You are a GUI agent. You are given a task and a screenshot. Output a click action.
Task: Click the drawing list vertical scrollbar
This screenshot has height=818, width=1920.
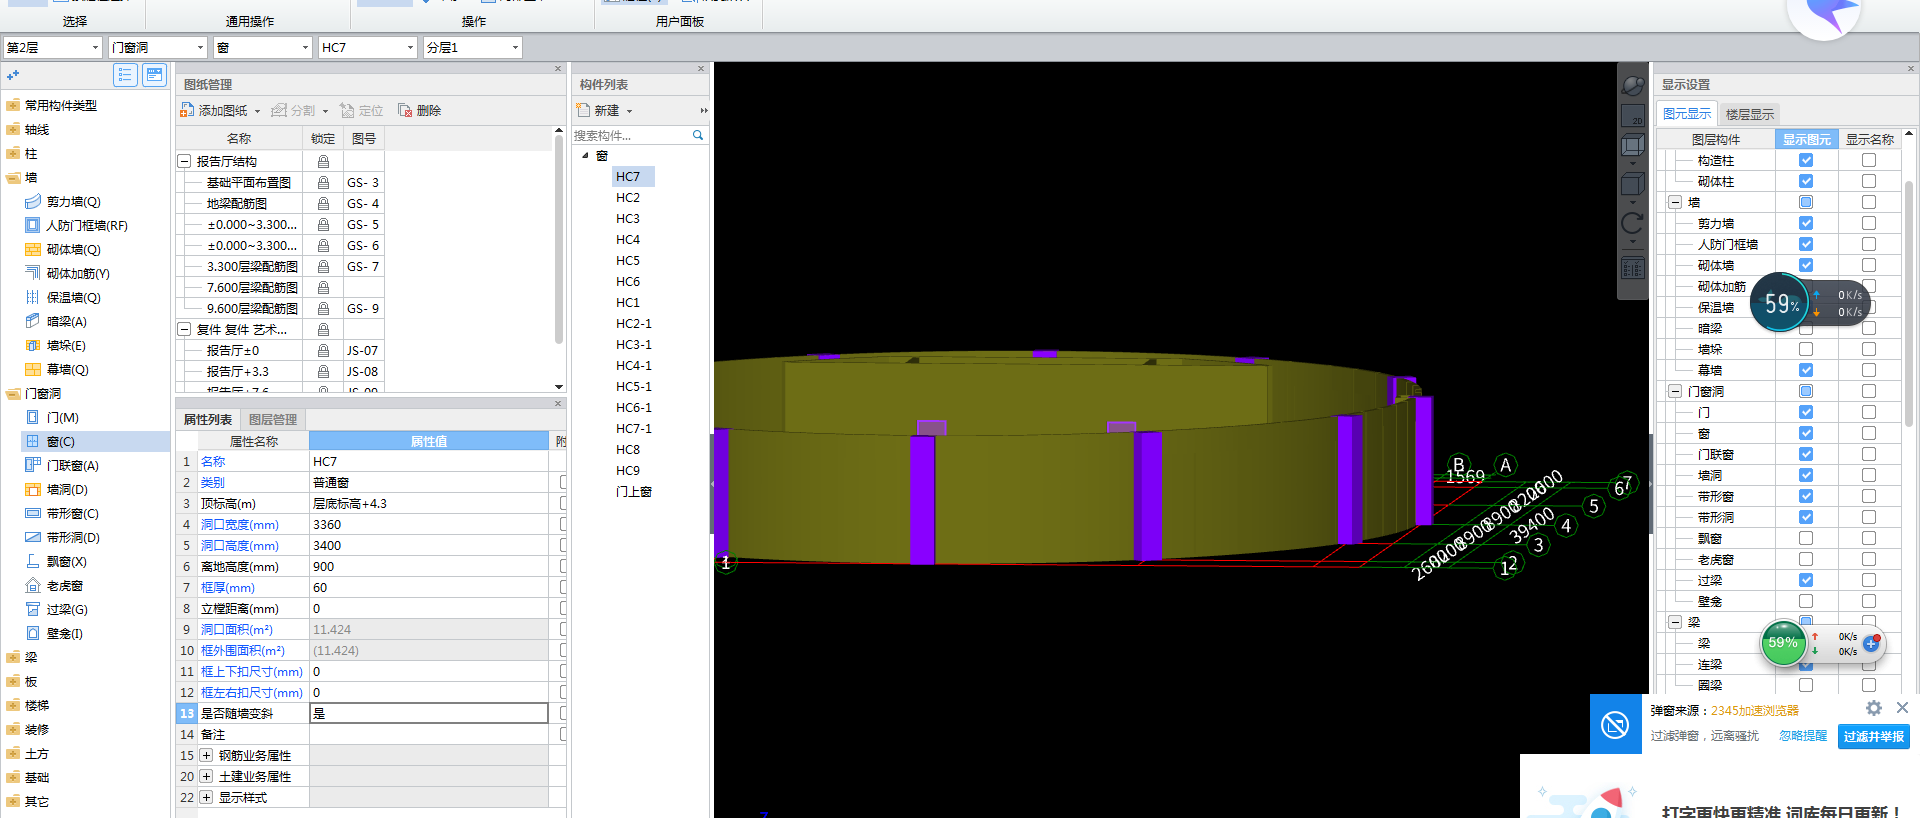(x=559, y=240)
